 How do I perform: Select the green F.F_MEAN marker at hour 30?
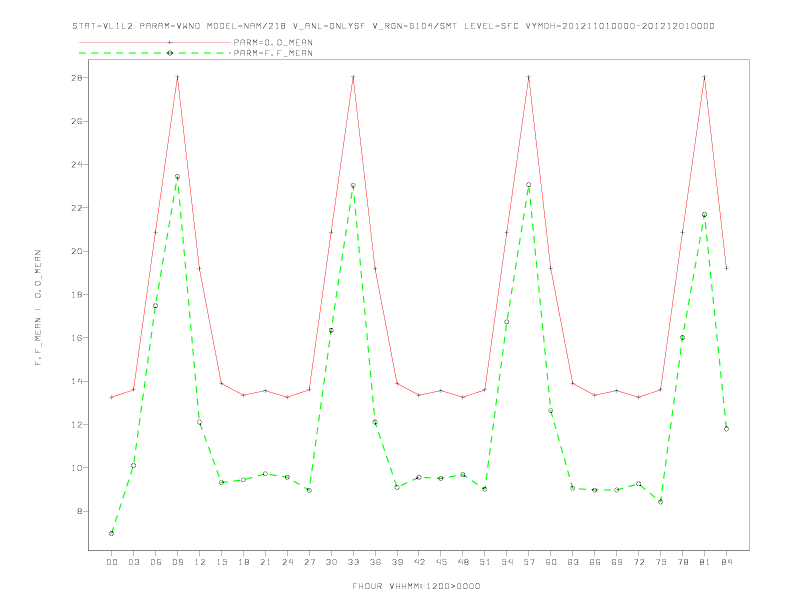point(331,330)
